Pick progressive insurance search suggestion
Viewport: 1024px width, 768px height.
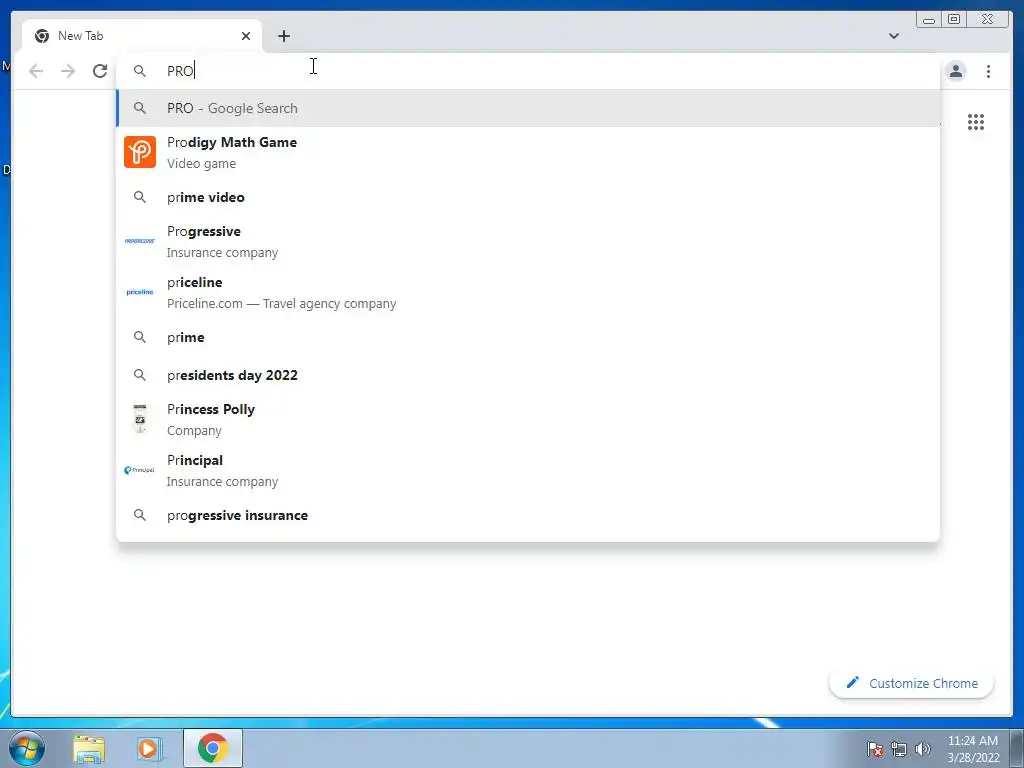528,515
